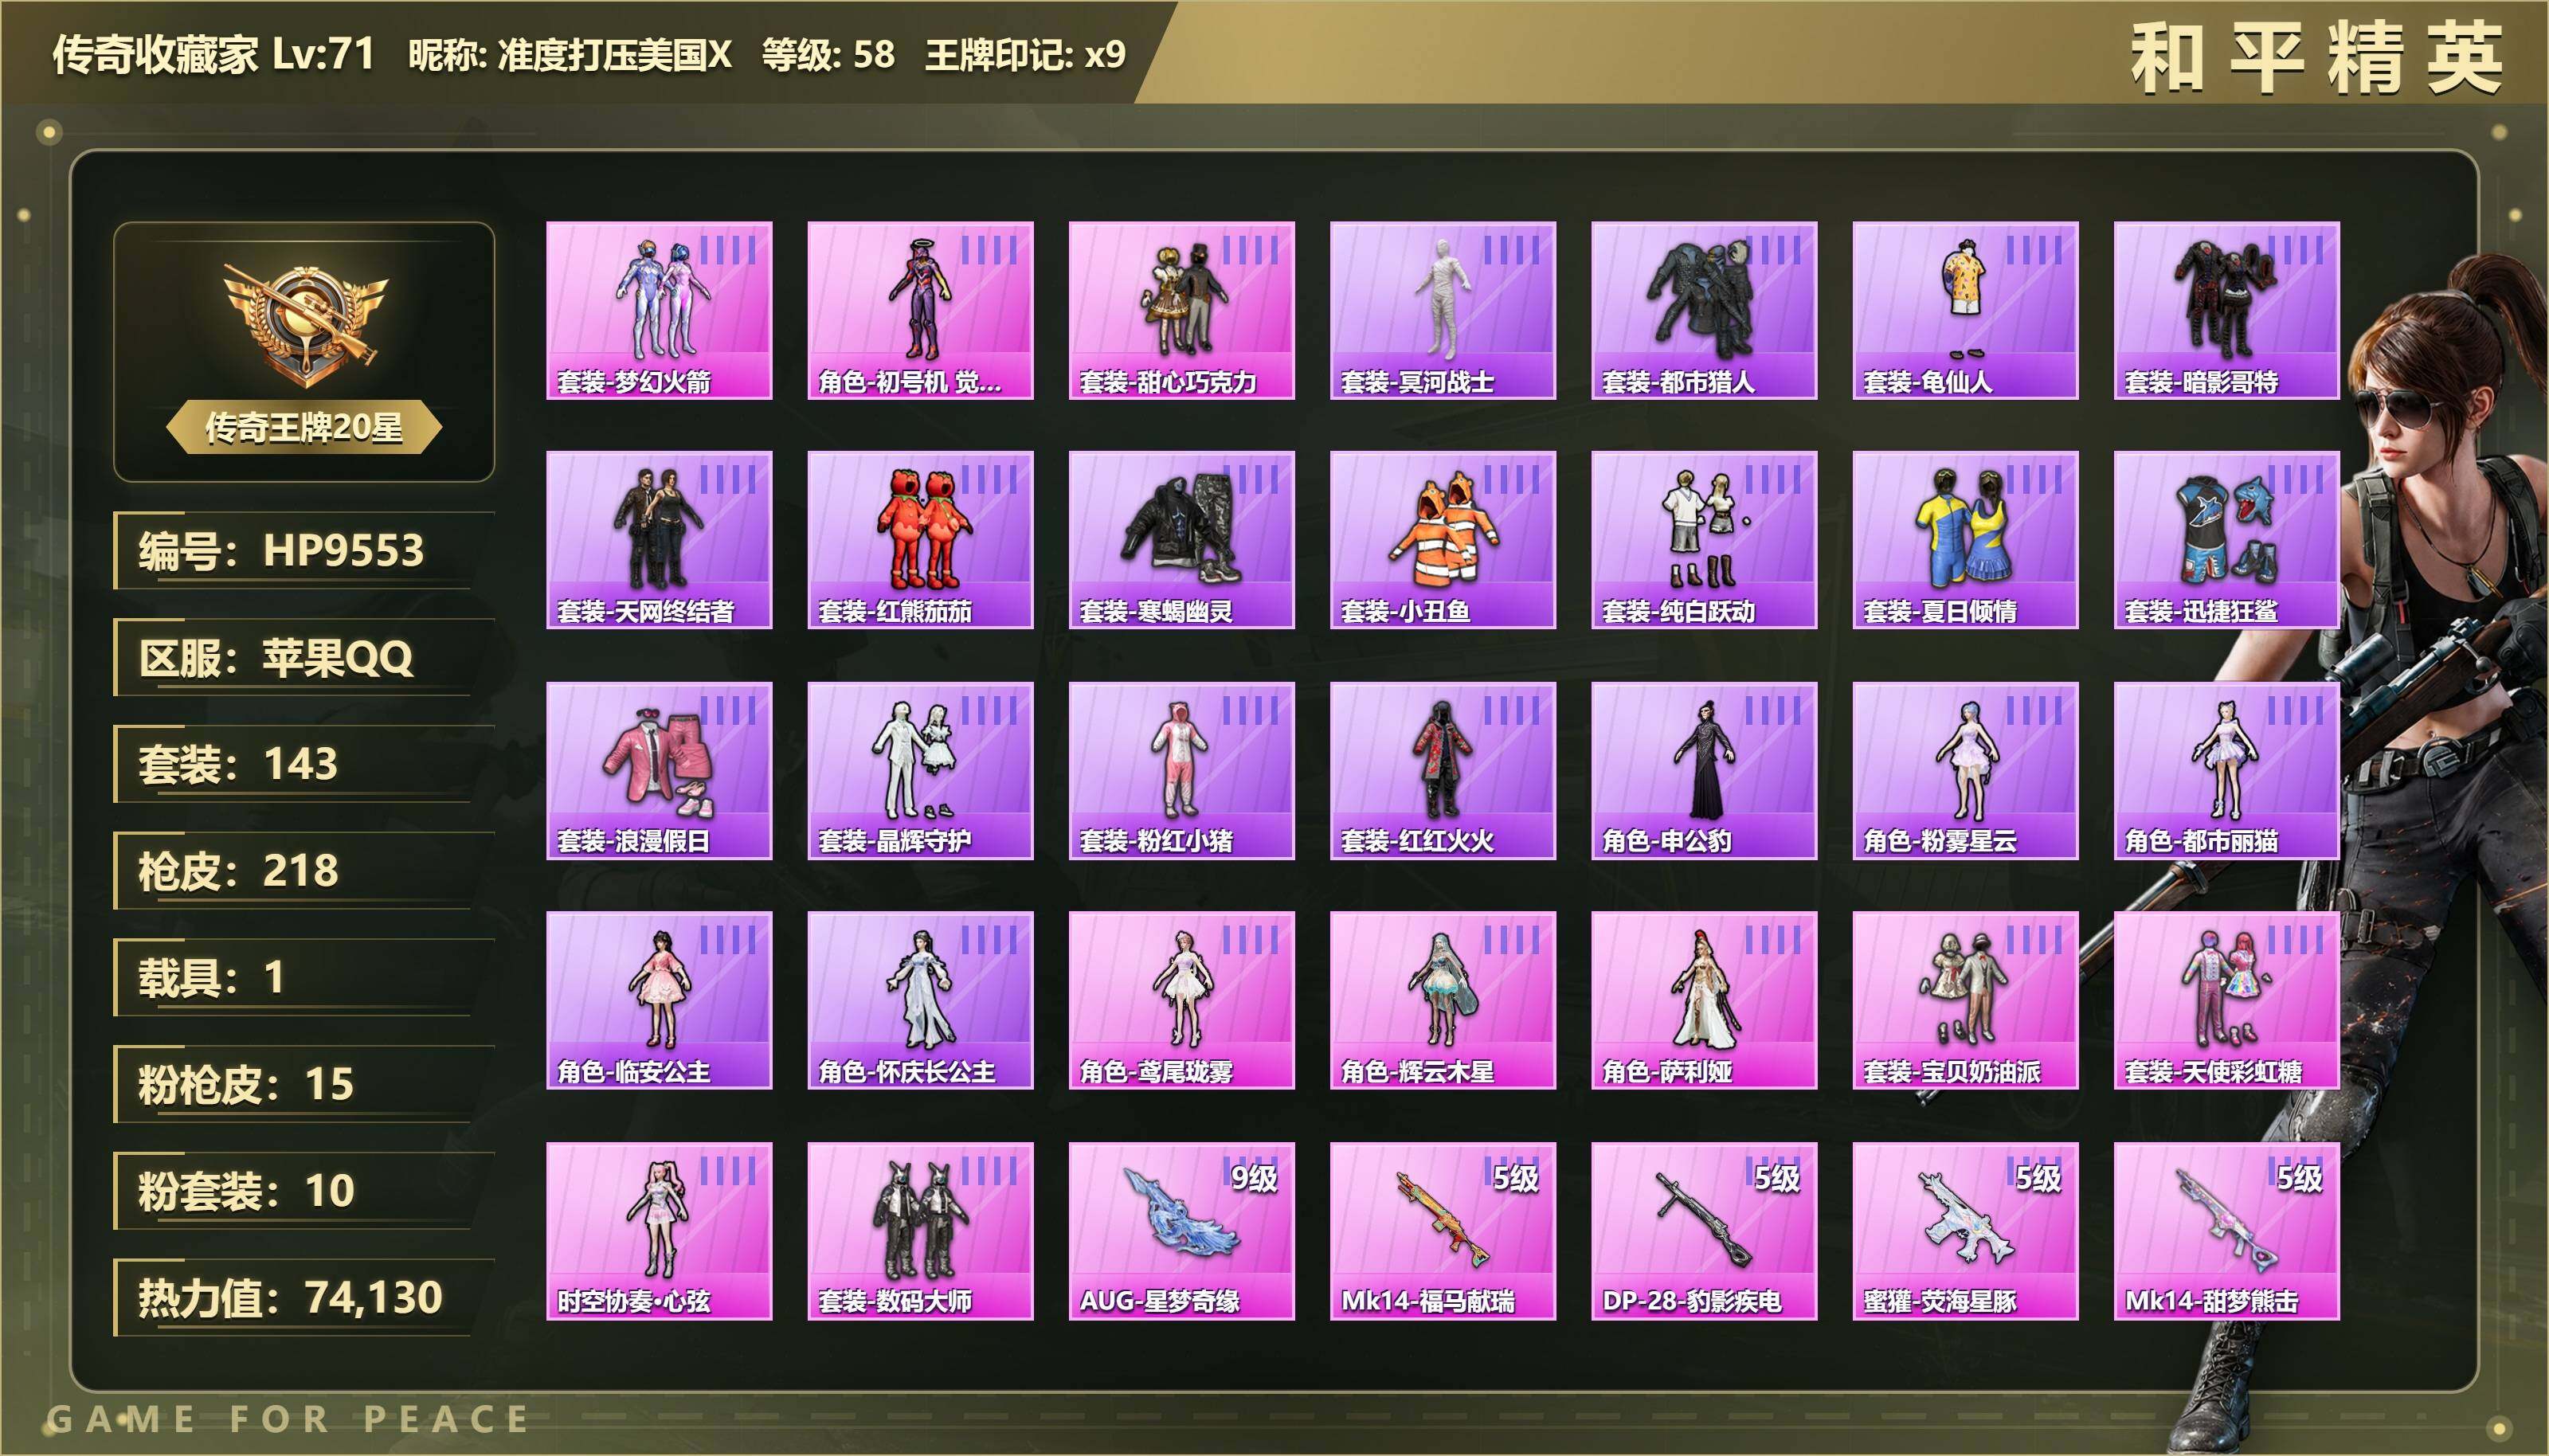Choose the 套装-红红火火 outfit card

click(x=1443, y=770)
